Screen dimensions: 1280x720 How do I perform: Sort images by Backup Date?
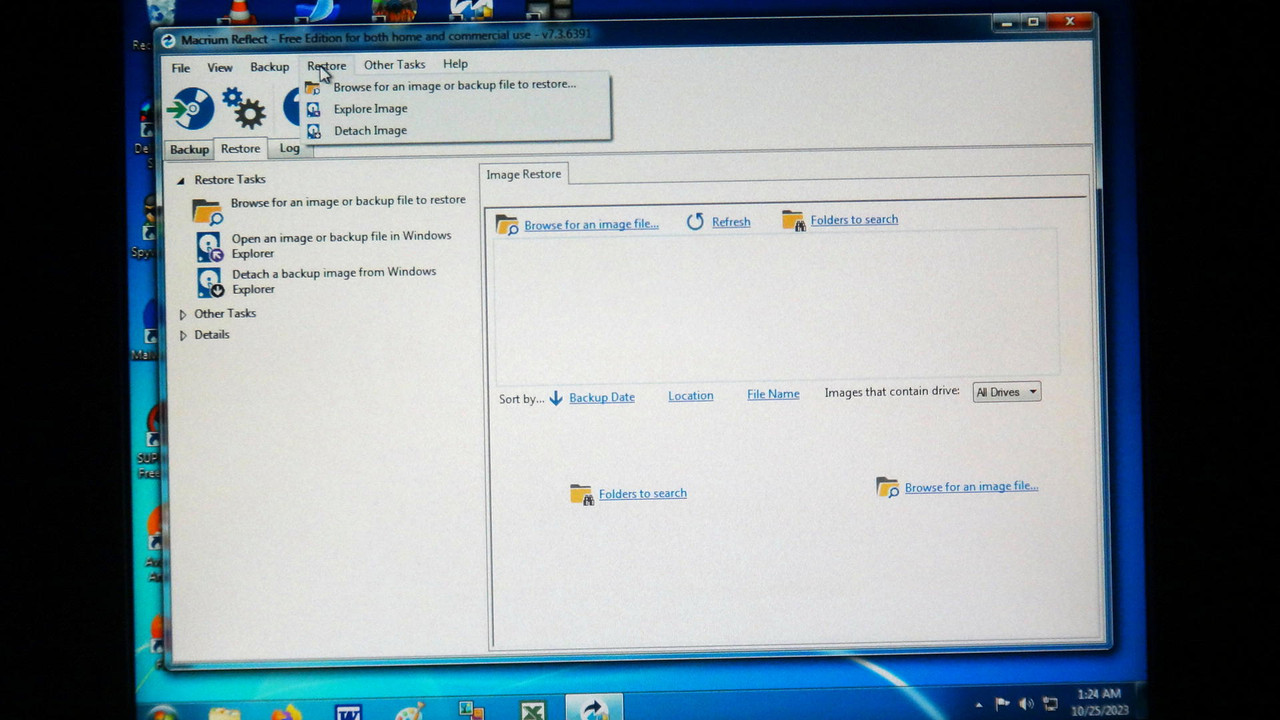601,398
